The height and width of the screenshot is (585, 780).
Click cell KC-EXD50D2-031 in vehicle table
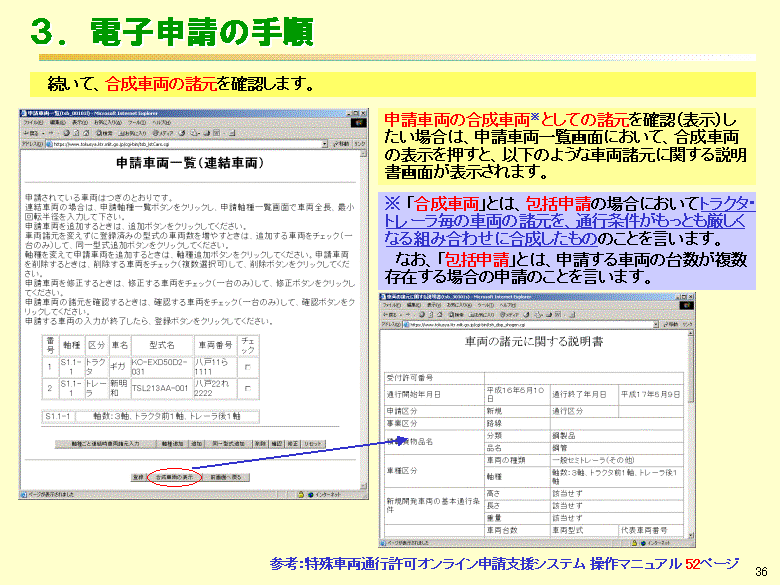161,367
